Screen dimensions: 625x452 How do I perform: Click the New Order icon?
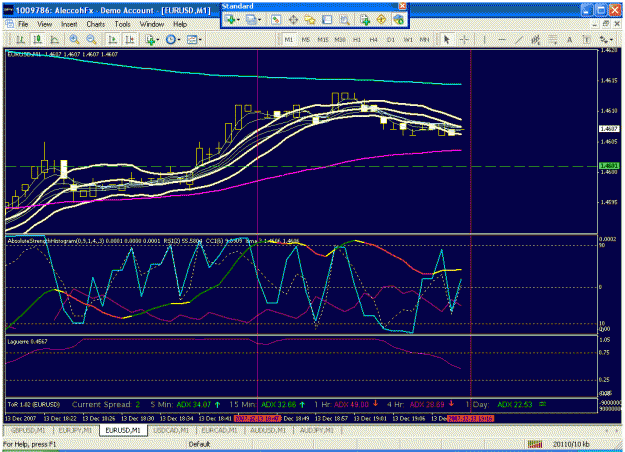click(x=364, y=20)
